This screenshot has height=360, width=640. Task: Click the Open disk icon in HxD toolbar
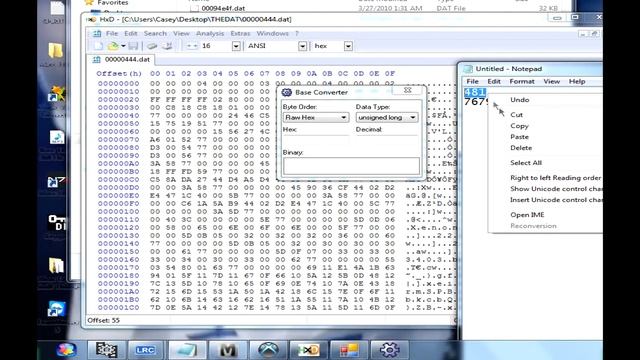pos(167,46)
